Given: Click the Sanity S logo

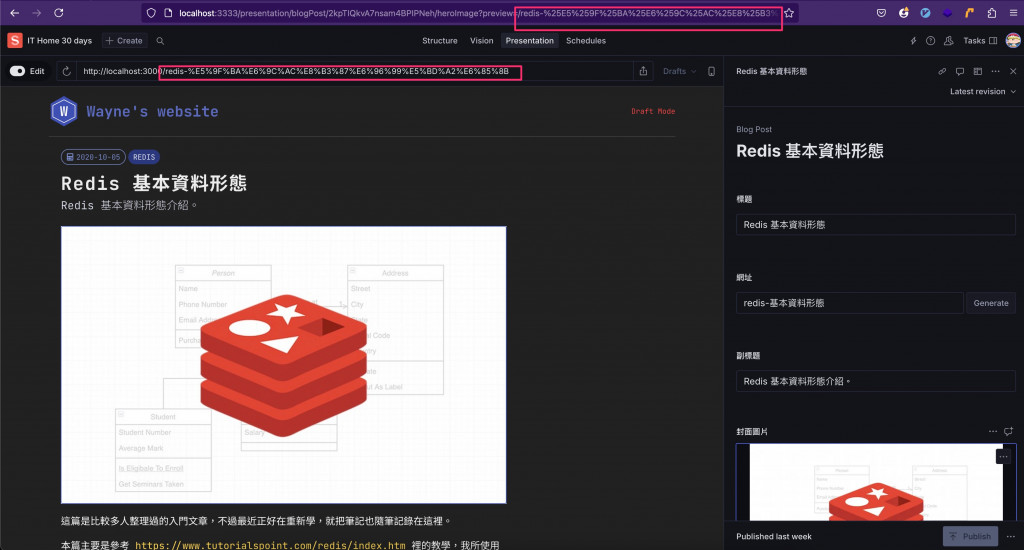Looking at the screenshot, I should (14, 40).
